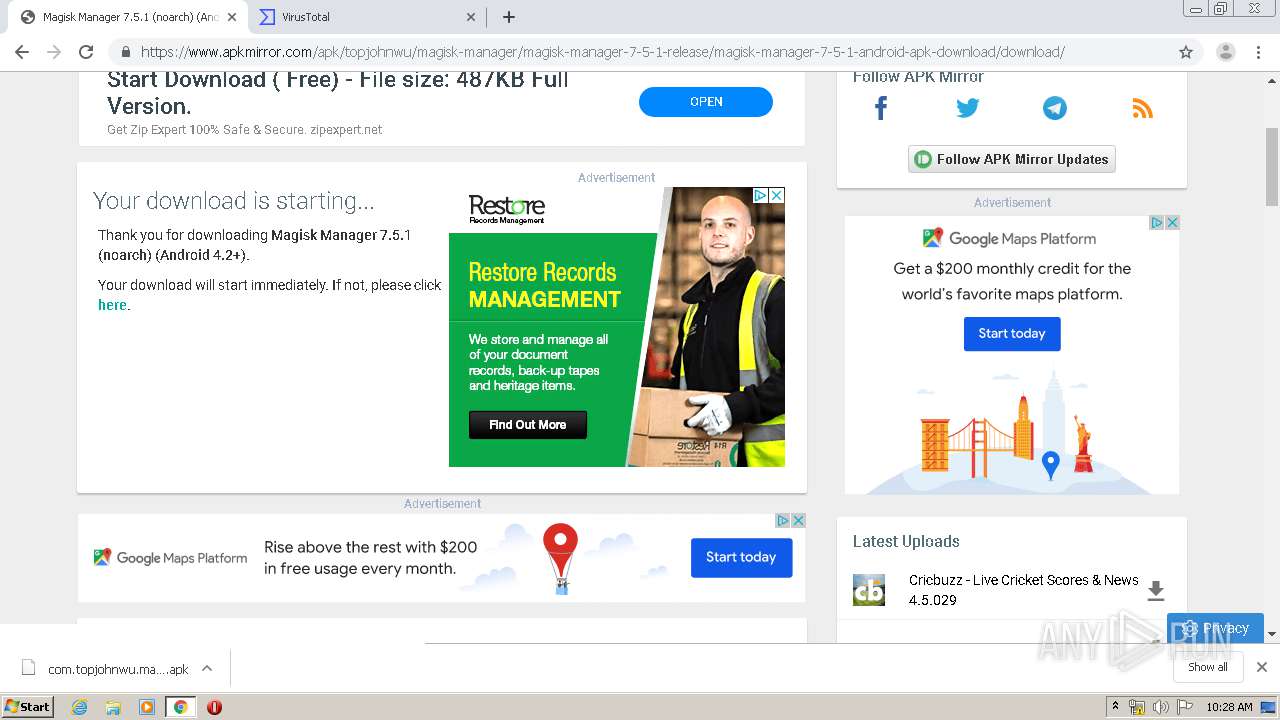
Task: Click scrollbar down arrow
Action: [x=1272, y=634]
